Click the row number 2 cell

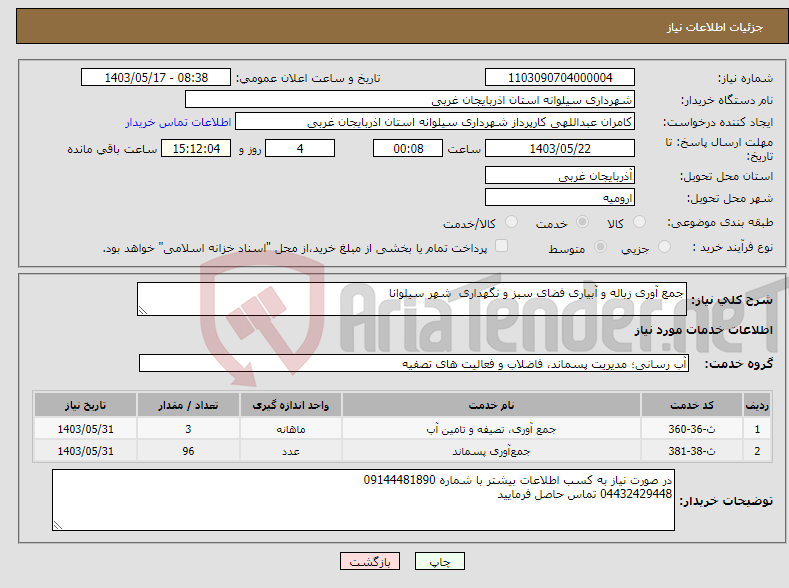click(x=757, y=451)
